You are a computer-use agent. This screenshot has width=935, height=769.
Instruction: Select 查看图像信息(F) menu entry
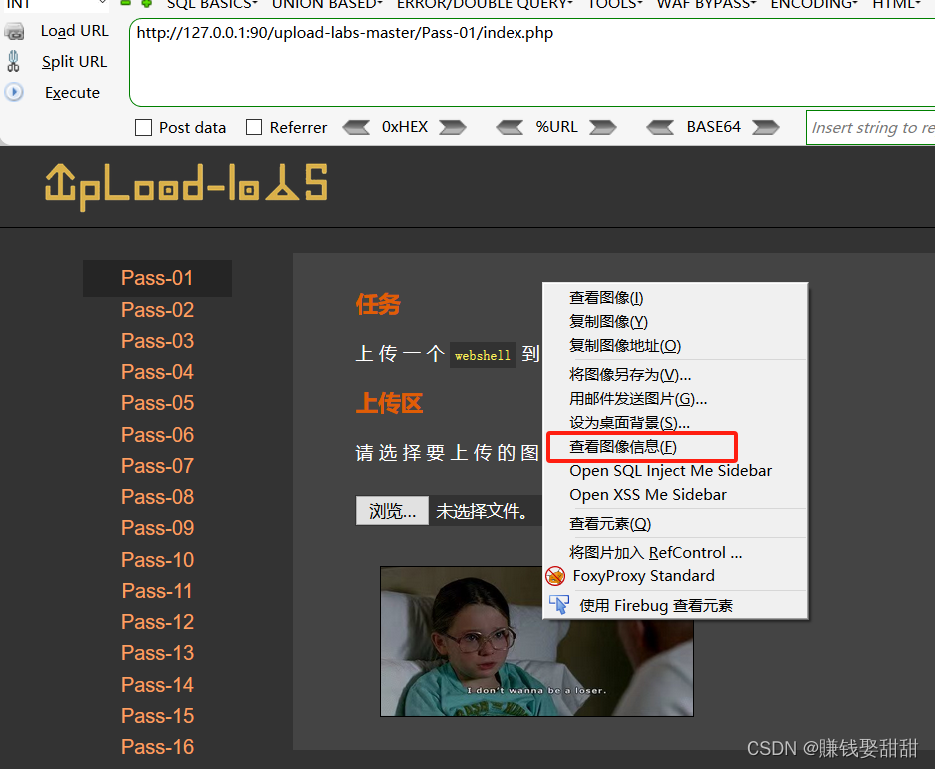point(675,446)
